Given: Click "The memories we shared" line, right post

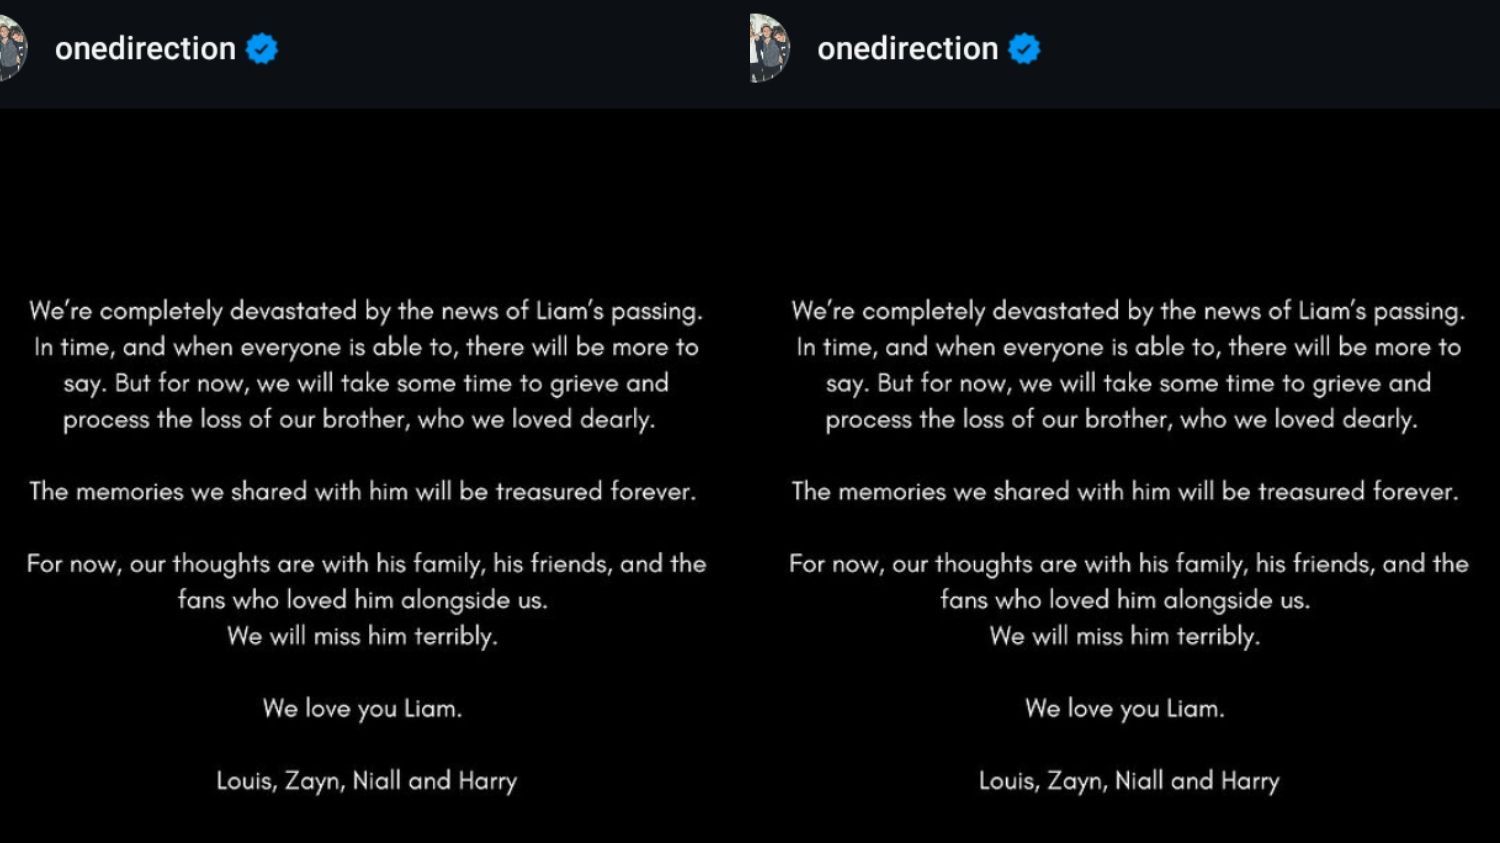Looking at the screenshot, I should click(1124, 491).
